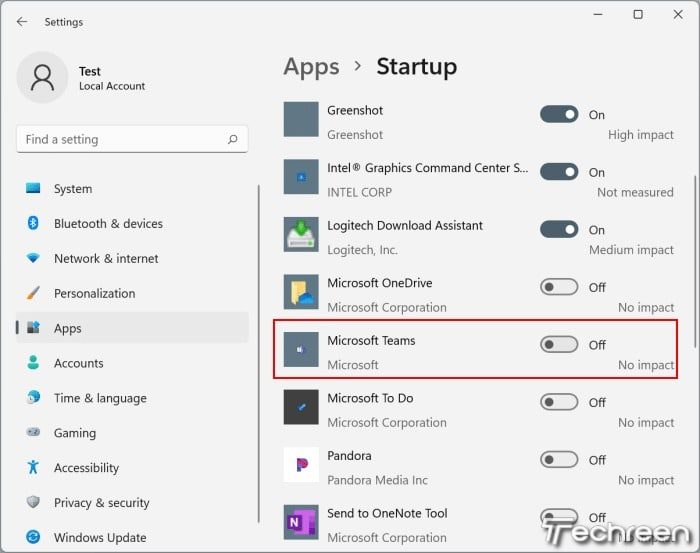Screen dimensions: 700x553
Task: Click the Time & language globe icon
Action: [x=33, y=397]
